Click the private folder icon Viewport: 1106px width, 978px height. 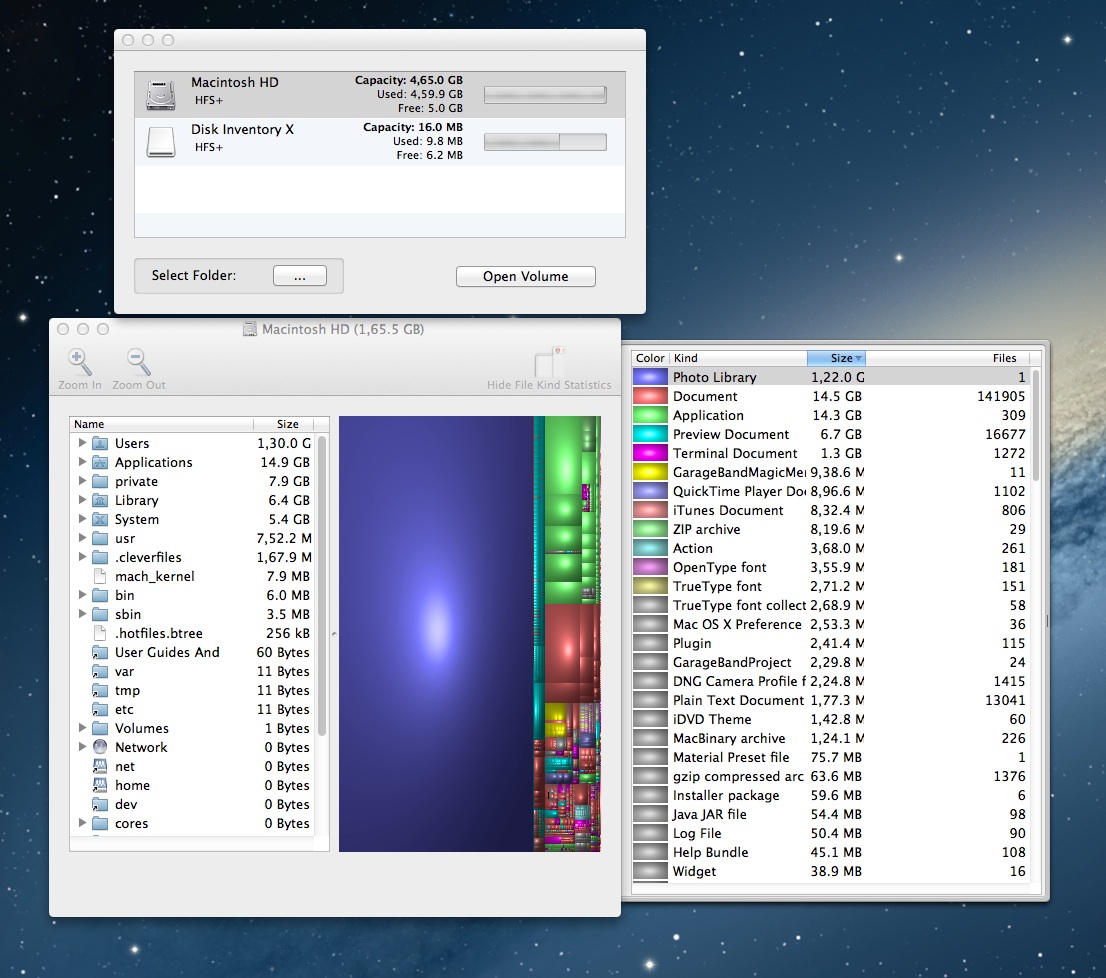[100, 482]
